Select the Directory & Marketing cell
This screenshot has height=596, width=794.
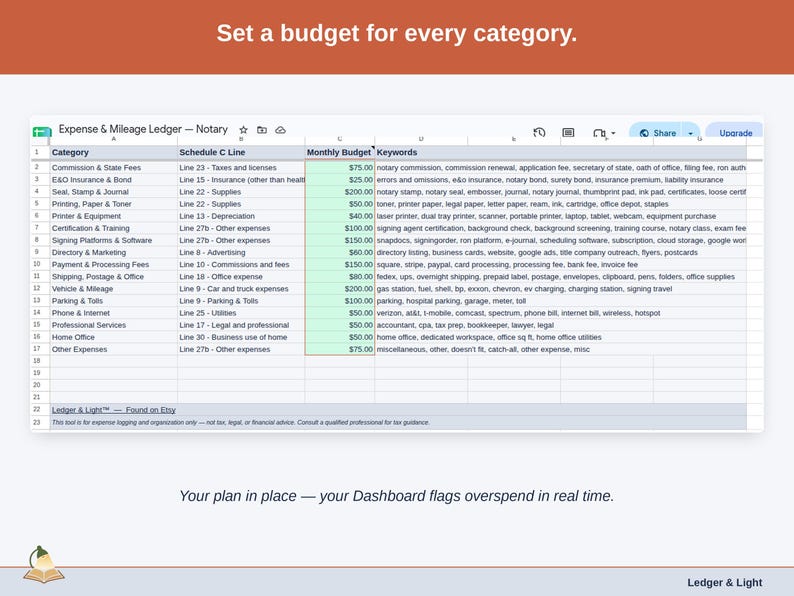click(x=114, y=253)
